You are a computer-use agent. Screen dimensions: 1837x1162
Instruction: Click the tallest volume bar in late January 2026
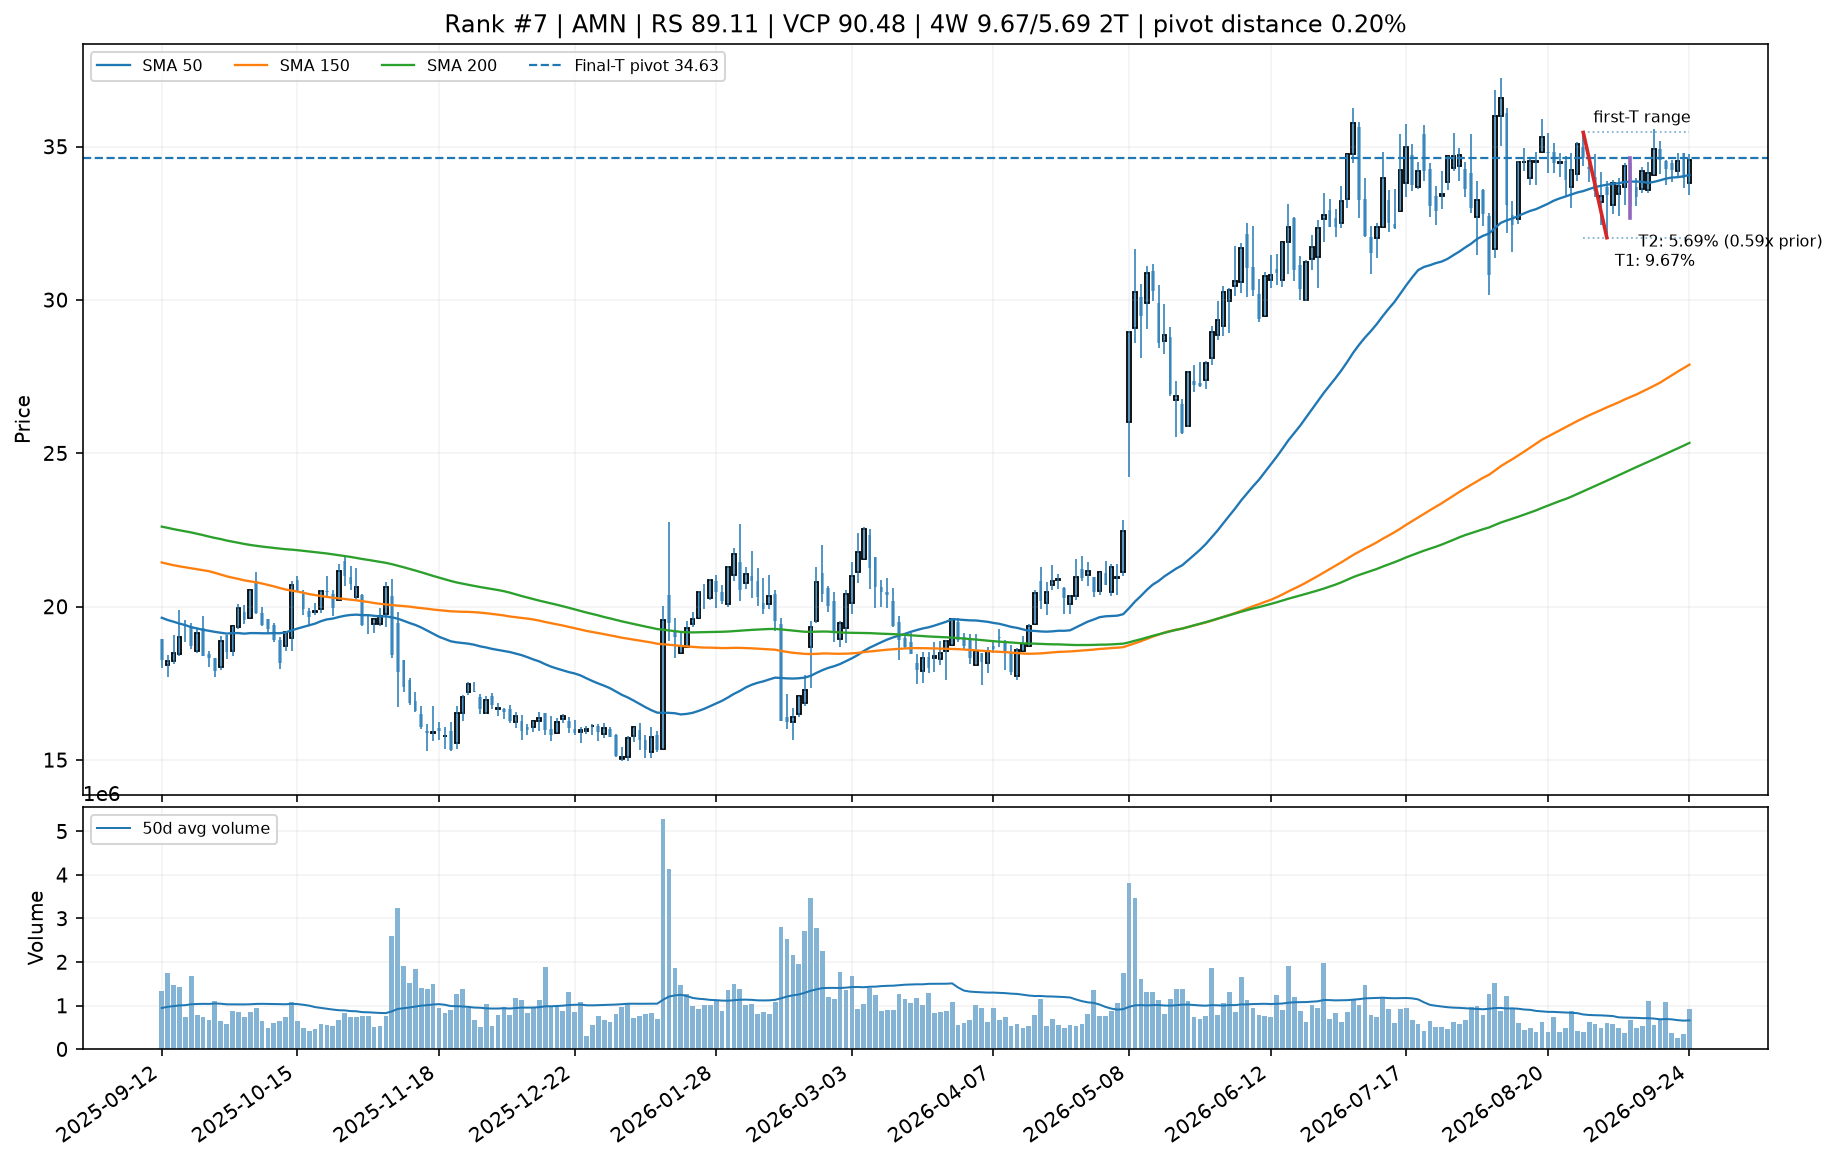pyautogui.click(x=663, y=934)
